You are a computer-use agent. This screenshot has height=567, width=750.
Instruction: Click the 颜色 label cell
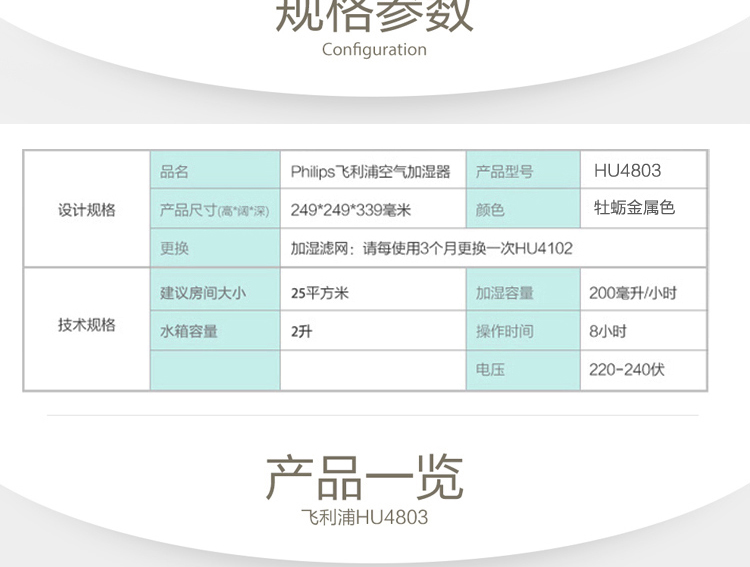[523, 209]
